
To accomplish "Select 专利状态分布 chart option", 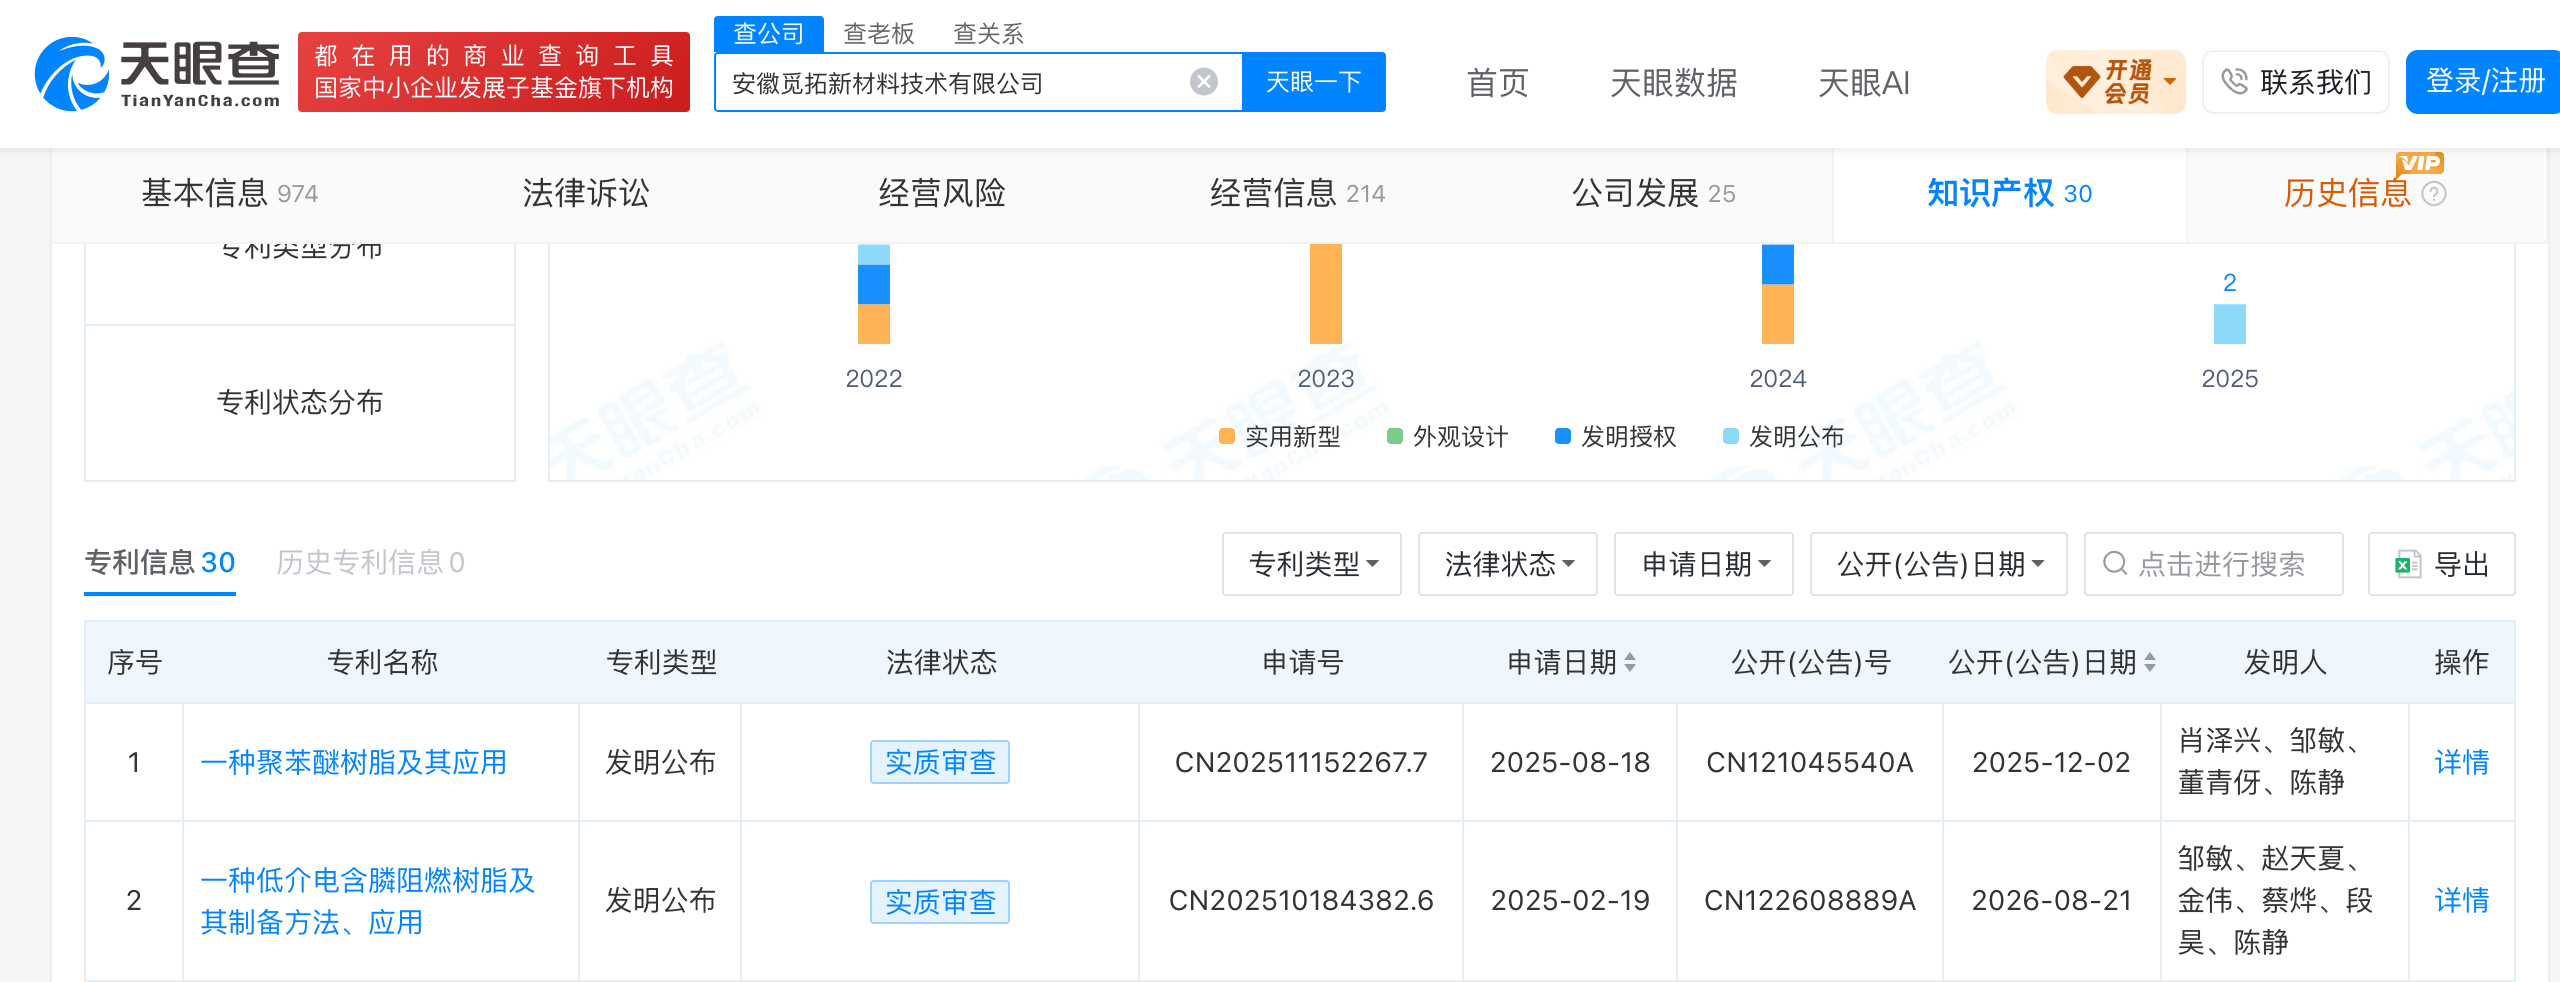I will pyautogui.click(x=300, y=402).
